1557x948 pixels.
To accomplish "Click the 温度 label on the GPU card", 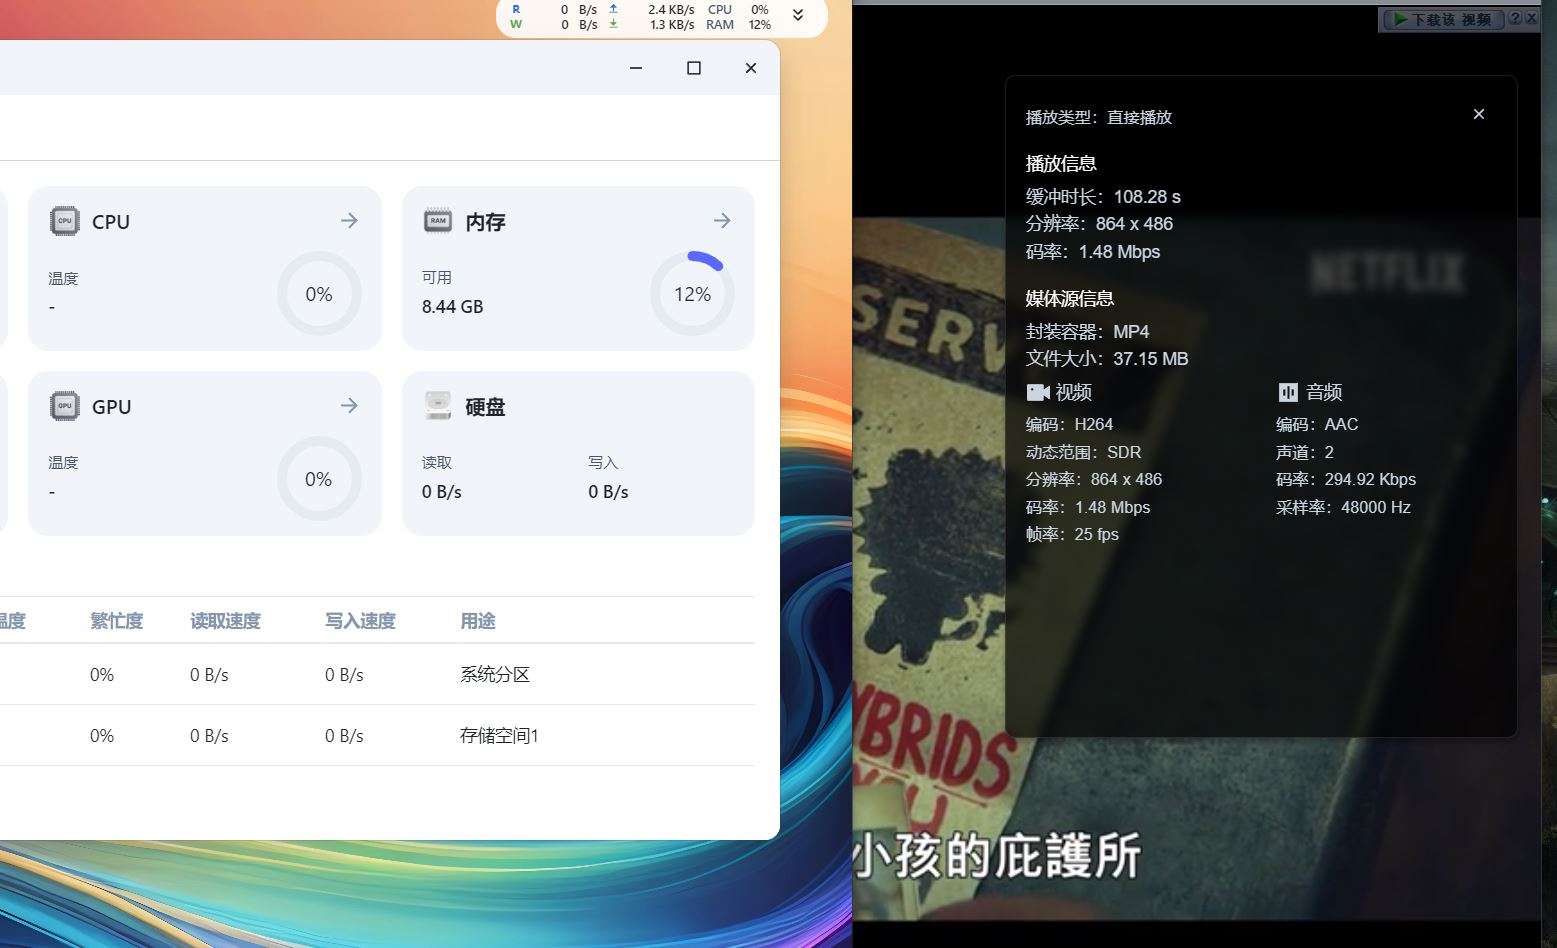I will pos(63,463).
